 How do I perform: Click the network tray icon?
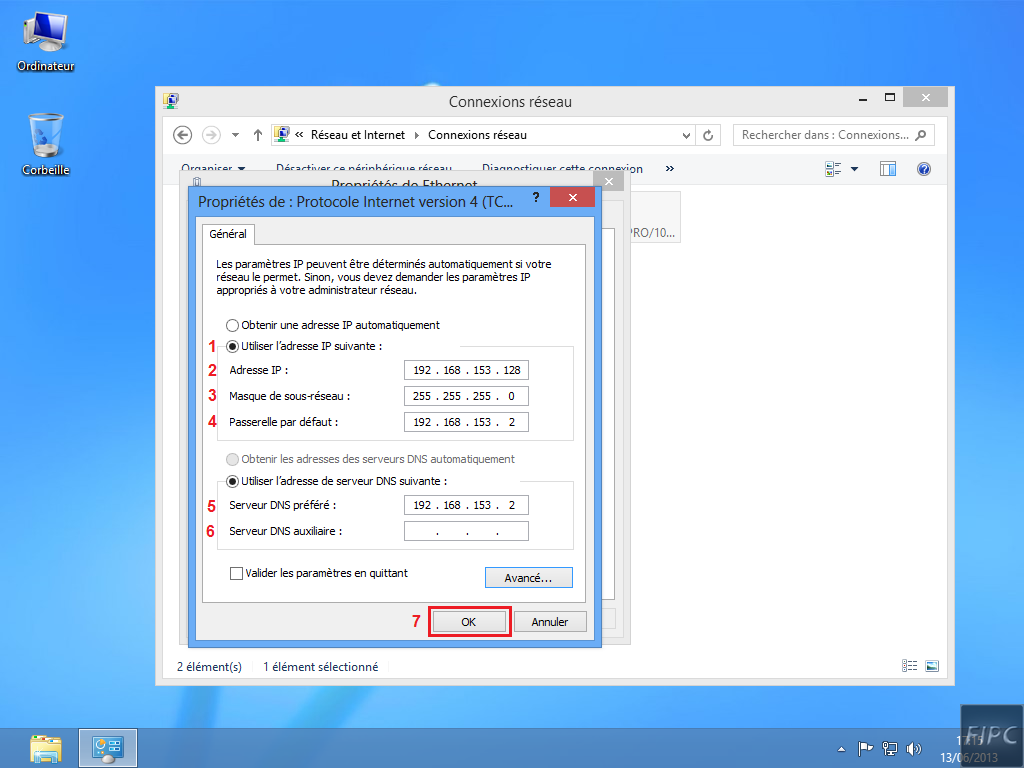(x=889, y=748)
